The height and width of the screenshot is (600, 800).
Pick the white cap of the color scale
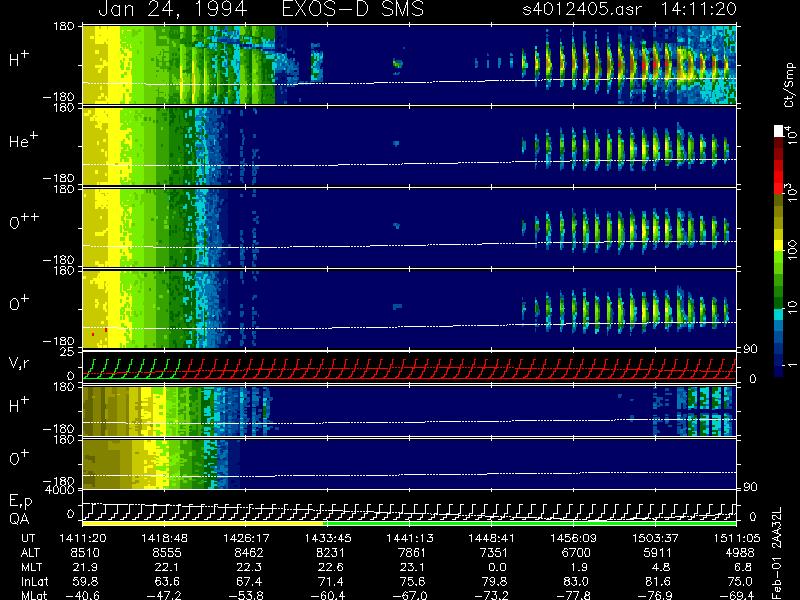779,131
